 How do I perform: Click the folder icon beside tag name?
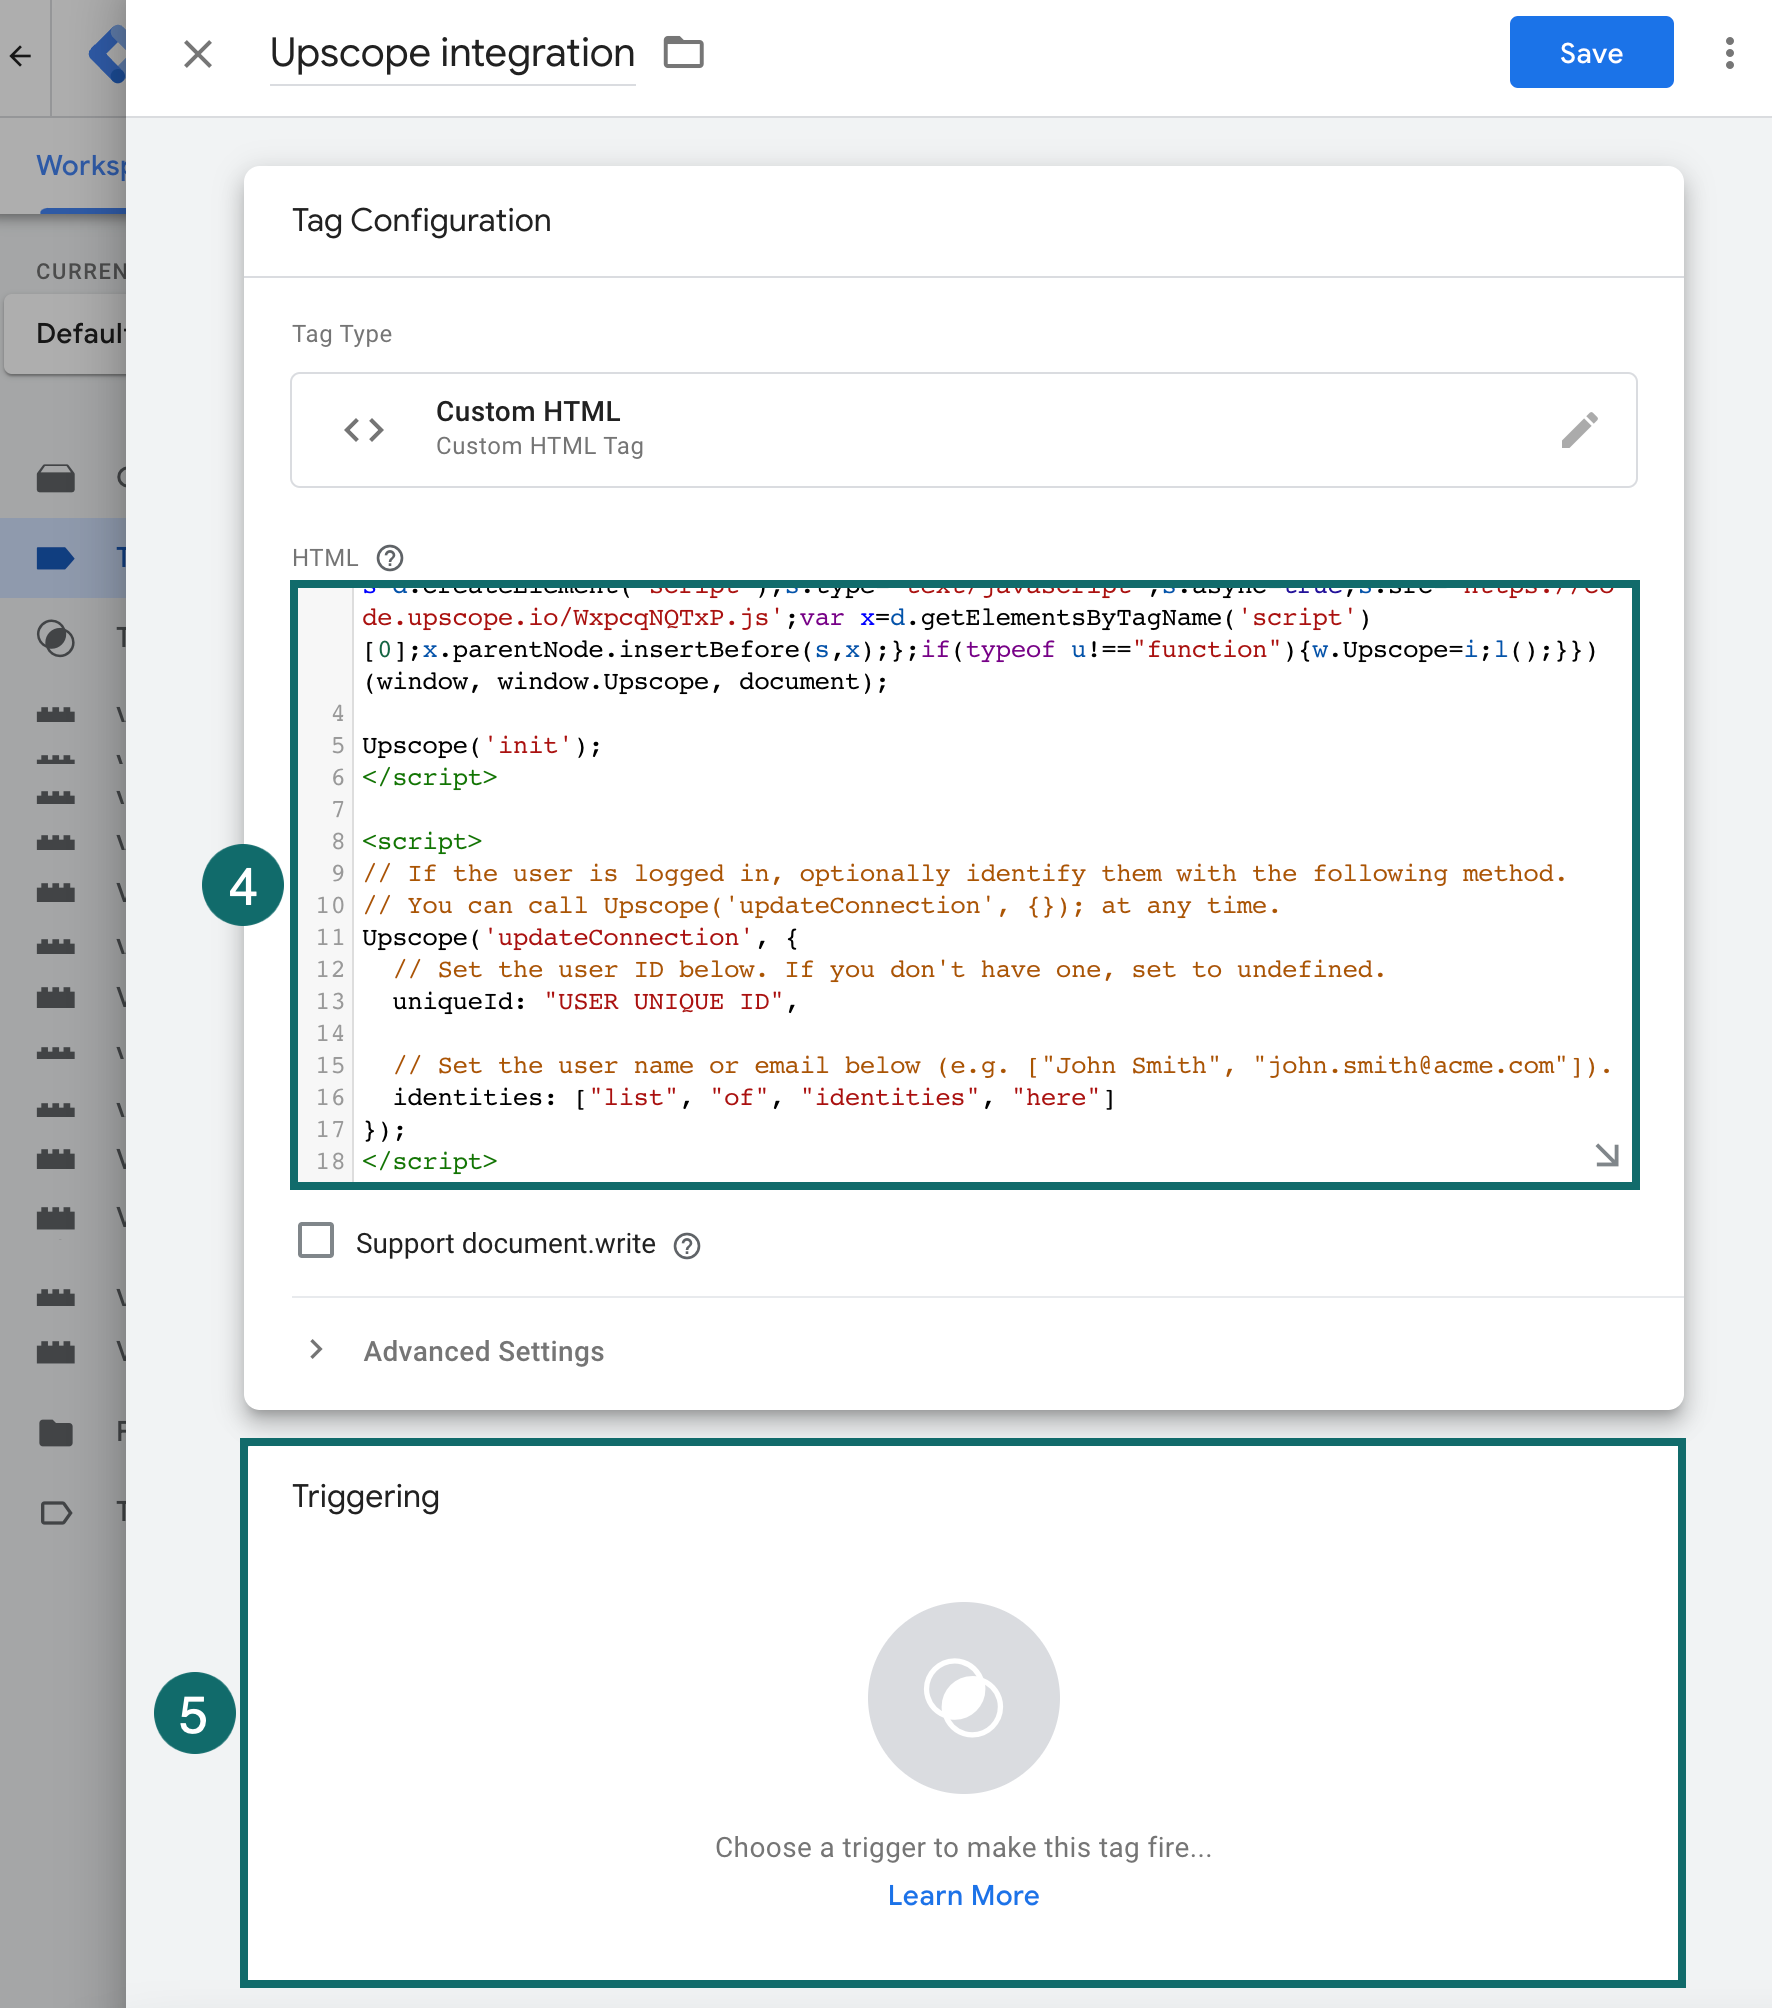coord(684,52)
